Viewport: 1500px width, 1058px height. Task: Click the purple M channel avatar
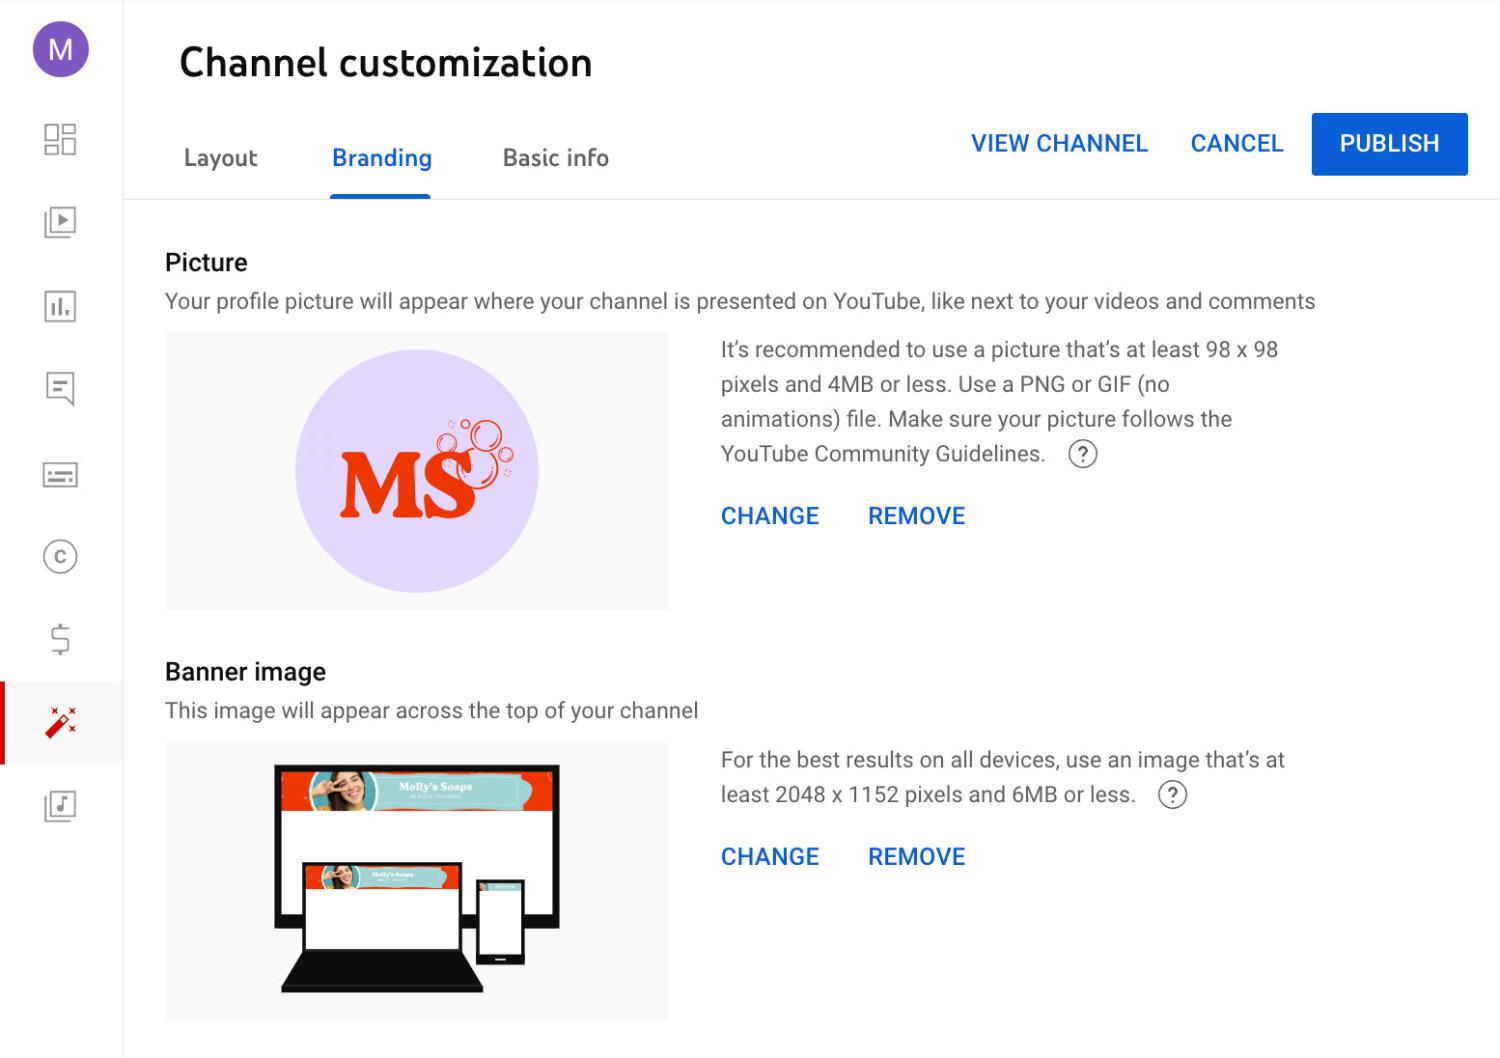pyautogui.click(x=60, y=48)
